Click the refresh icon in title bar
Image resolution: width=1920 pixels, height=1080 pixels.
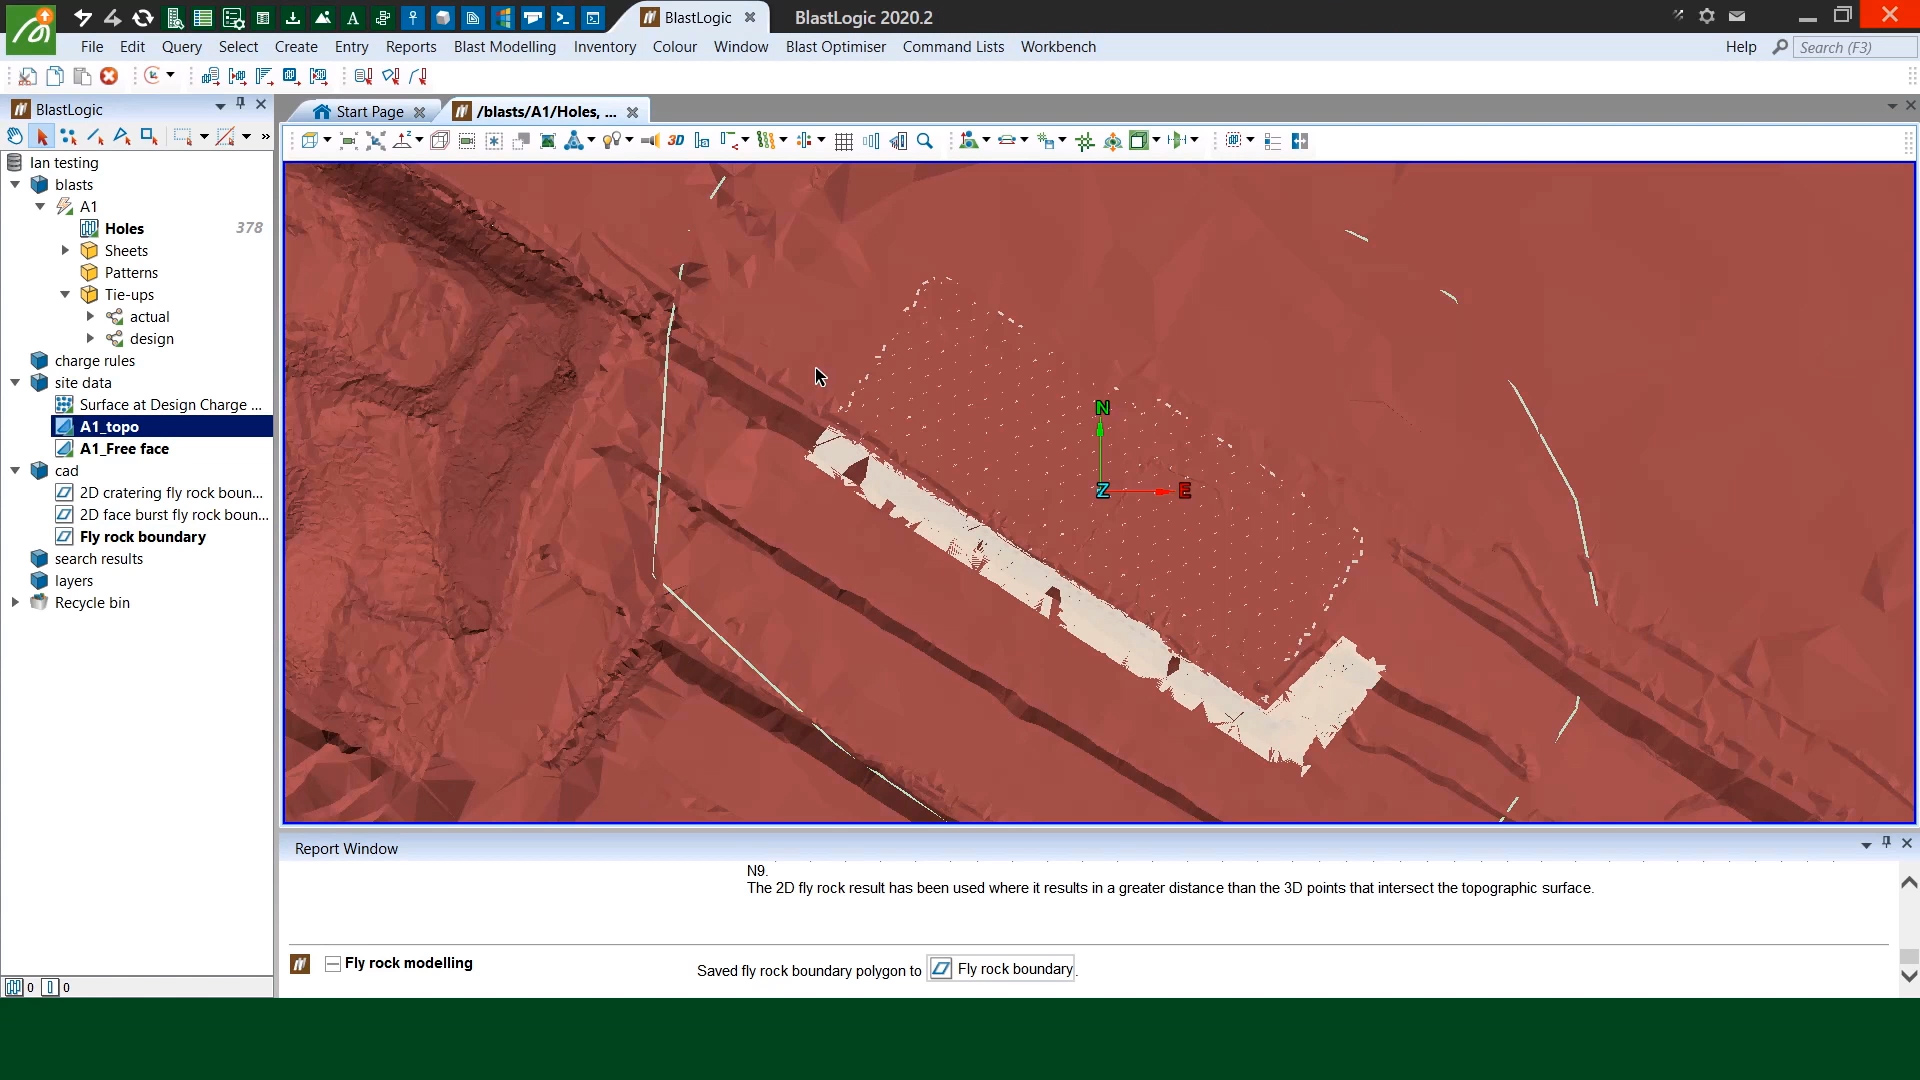point(143,17)
